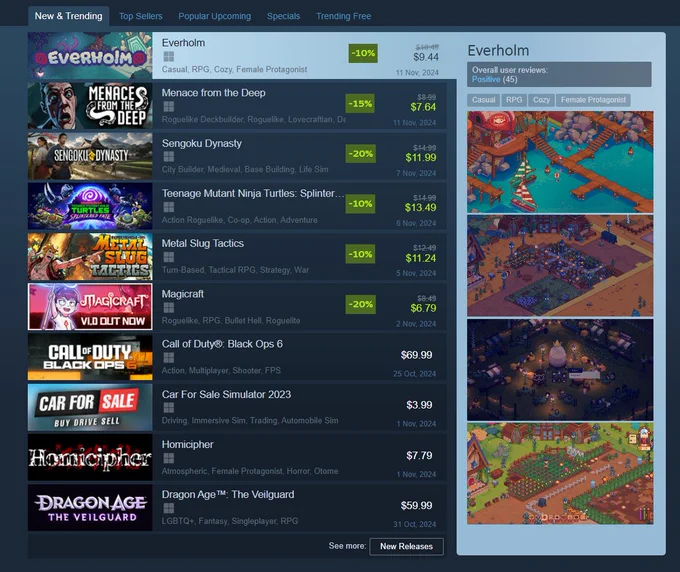
Task: Click the $7.79 price for Homicipher
Action: pos(419,455)
